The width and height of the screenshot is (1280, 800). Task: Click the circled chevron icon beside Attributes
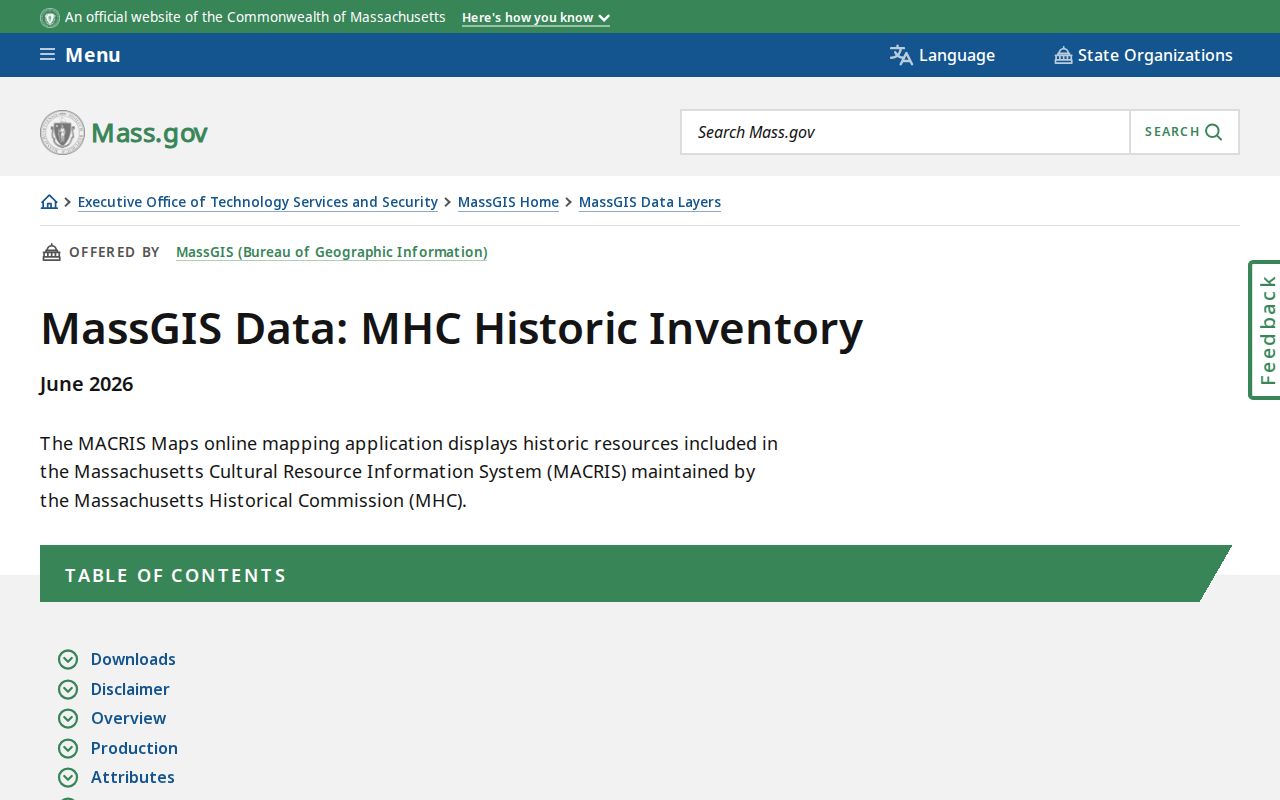[x=68, y=777]
